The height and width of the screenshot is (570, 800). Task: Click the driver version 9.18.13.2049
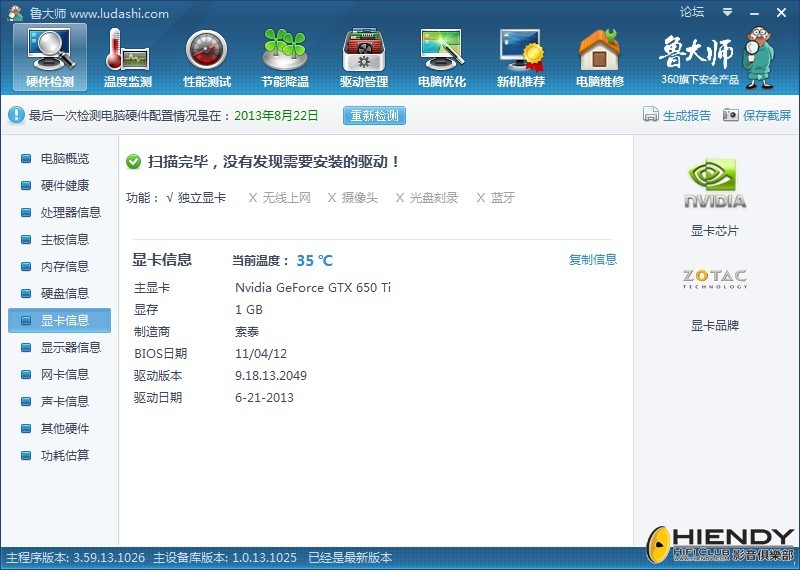coord(271,376)
